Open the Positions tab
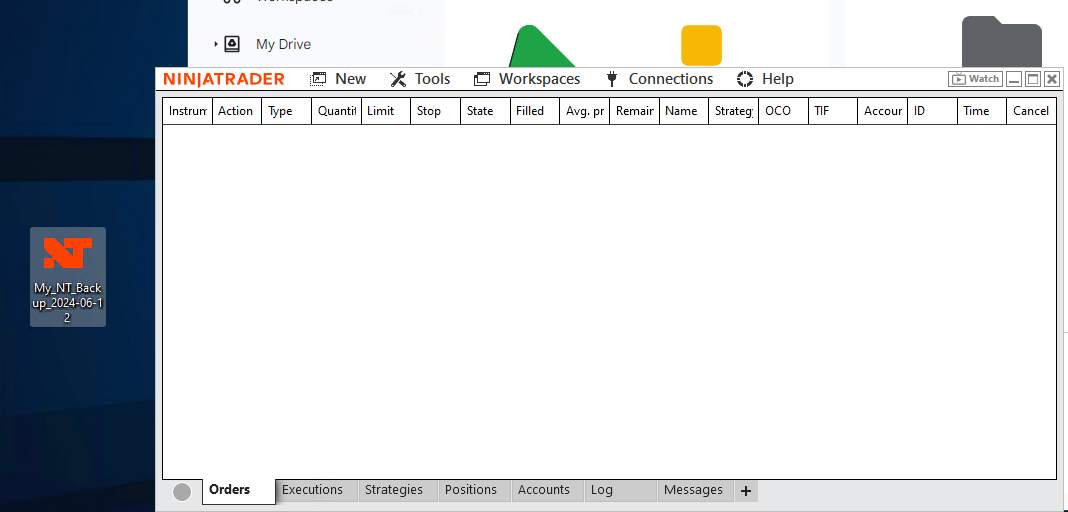1068x512 pixels. pyautogui.click(x=471, y=490)
